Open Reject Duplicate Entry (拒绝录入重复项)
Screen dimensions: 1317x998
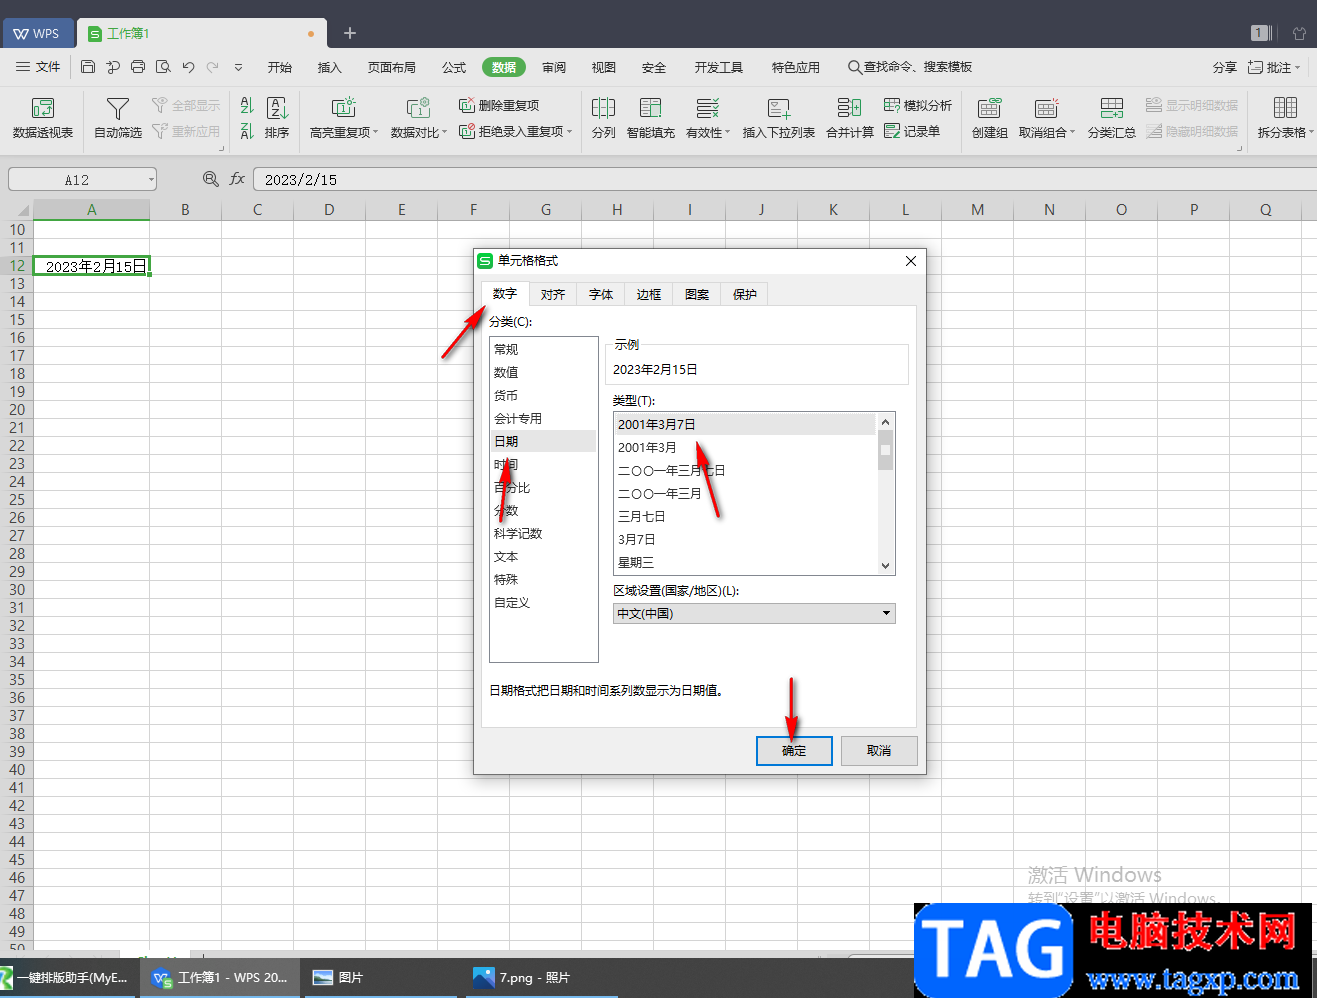point(515,131)
